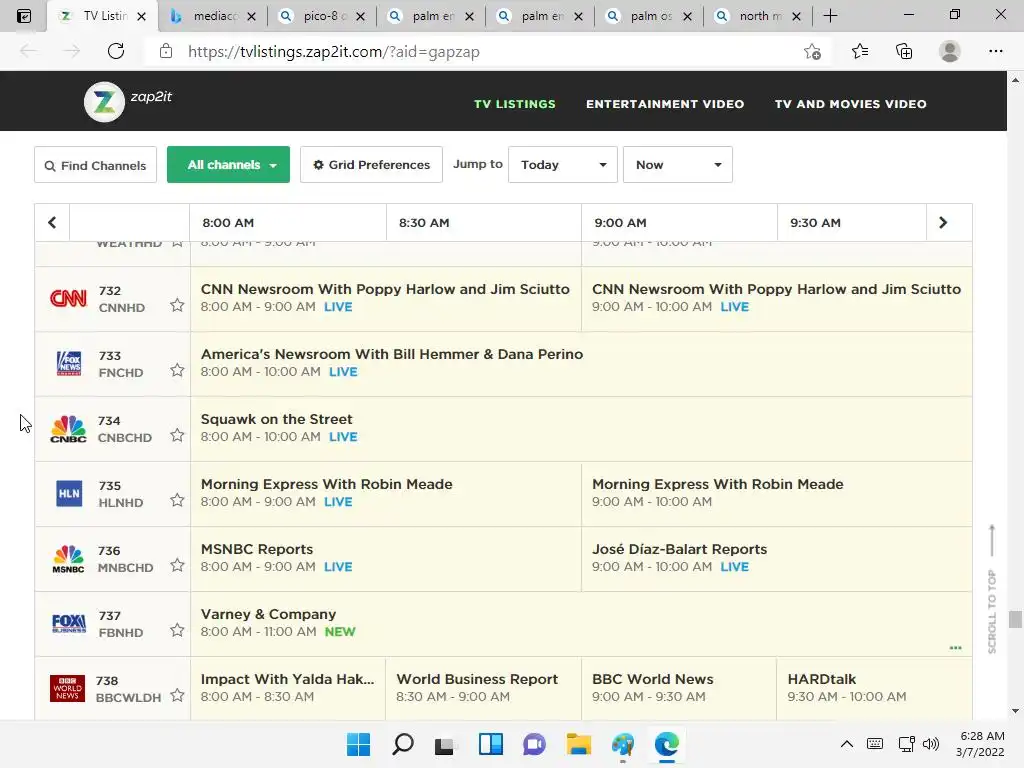Open a new browser tab

coord(830,16)
